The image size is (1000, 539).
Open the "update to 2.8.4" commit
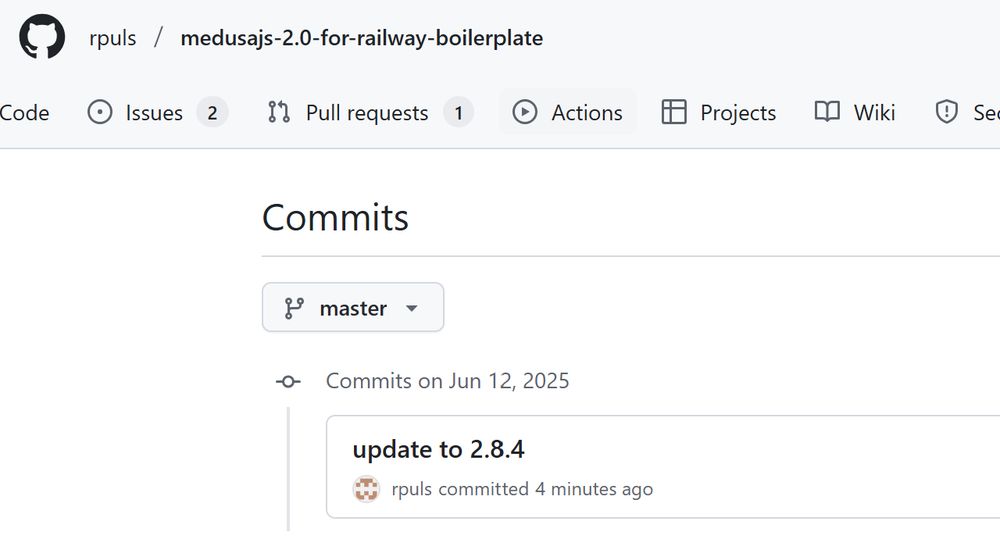tap(438, 449)
